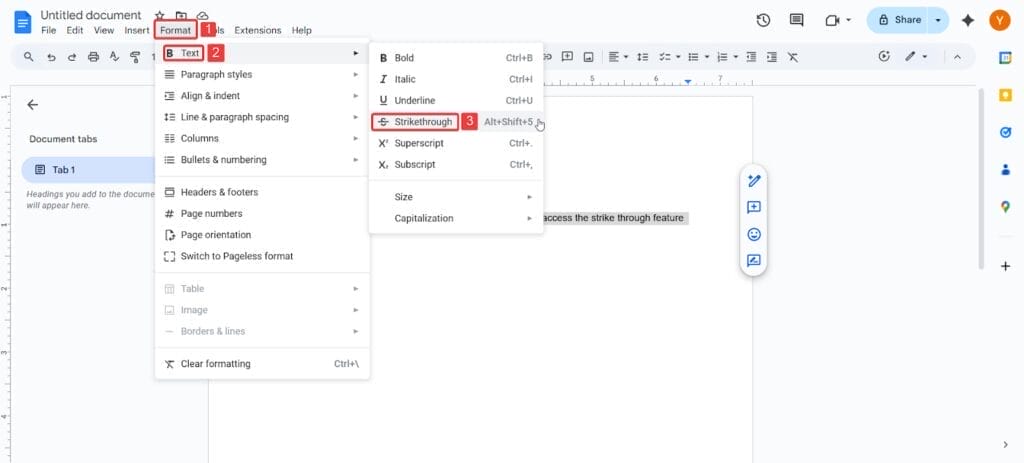This screenshot has height=463, width=1024.
Task: Start a video call from camera icon
Action: [832, 20]
